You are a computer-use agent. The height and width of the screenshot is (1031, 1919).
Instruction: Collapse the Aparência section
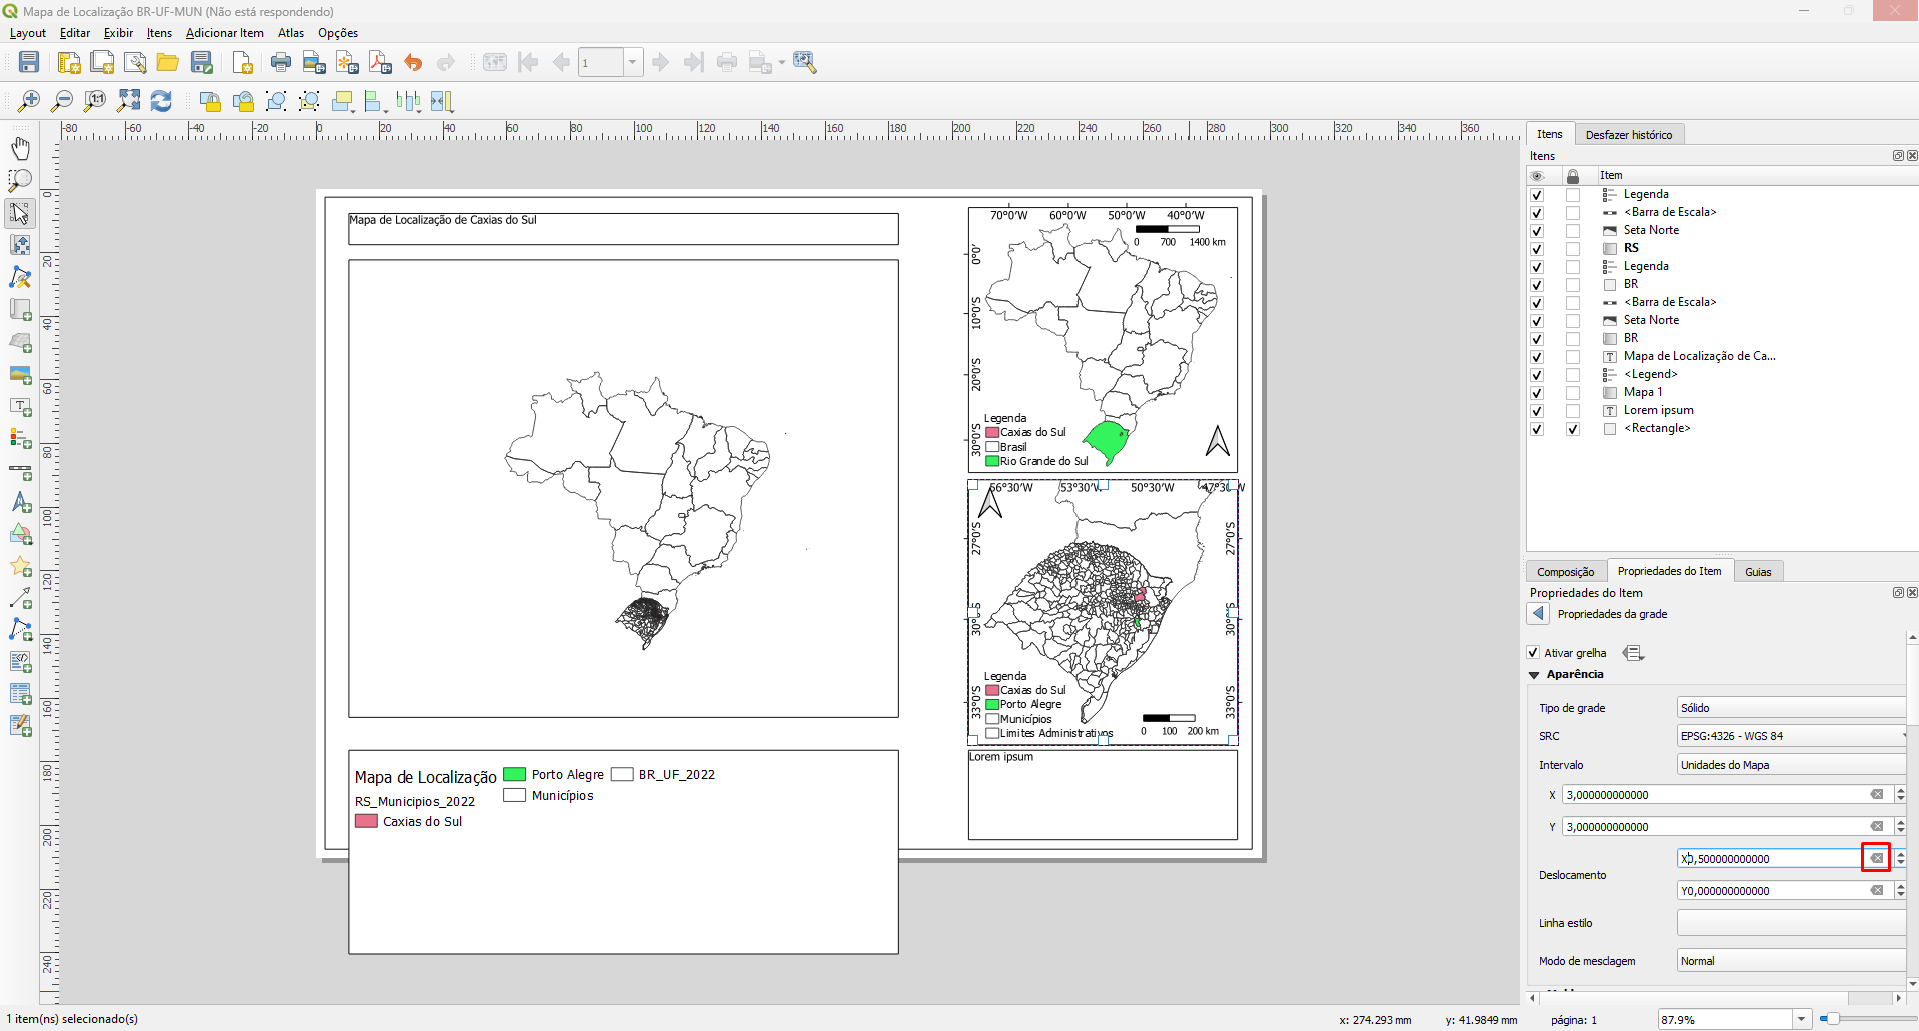(x=1535, y=674)
